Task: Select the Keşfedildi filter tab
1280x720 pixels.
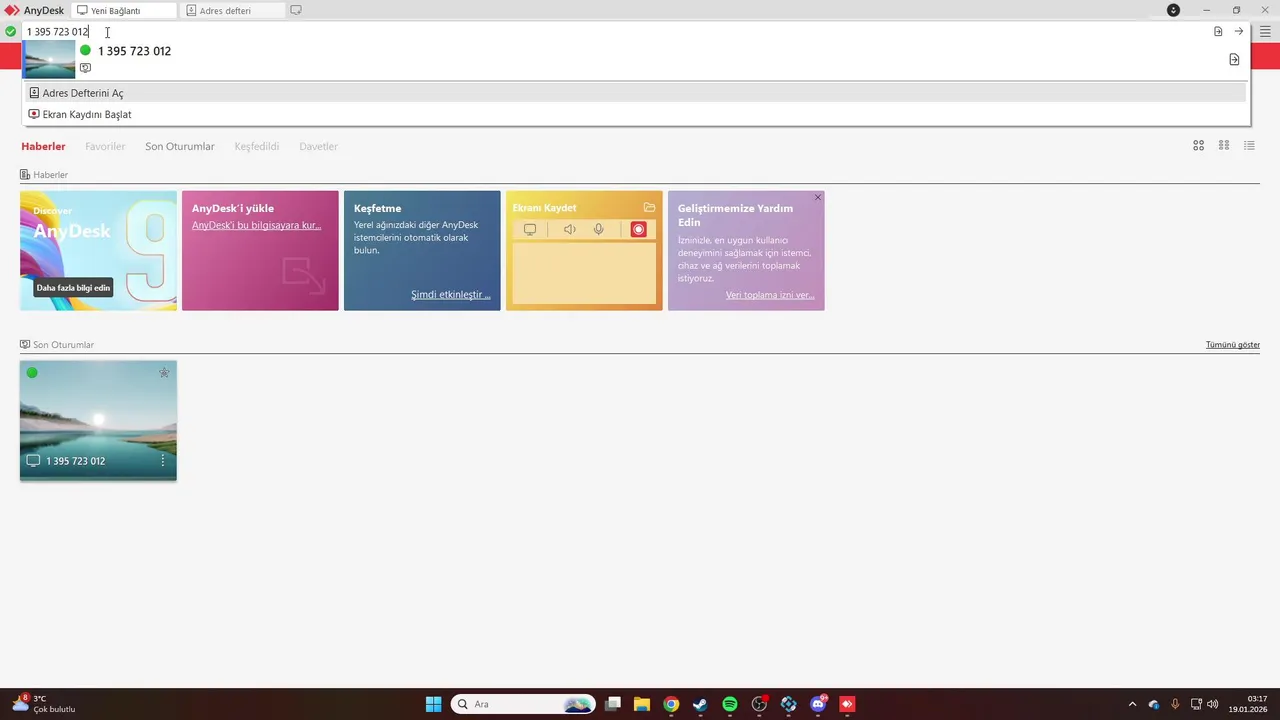Action: click(257, 146)
